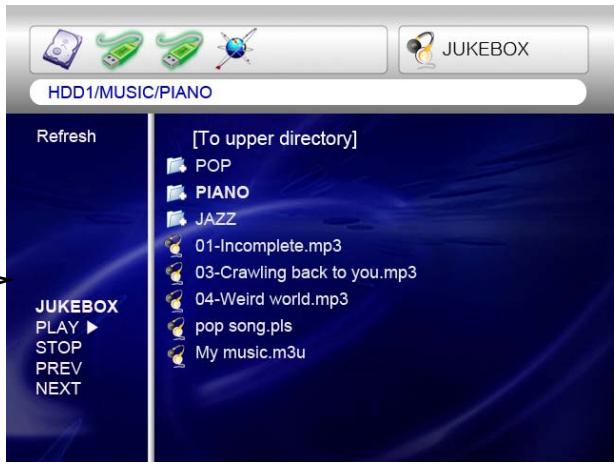
Task: Select My music.m3u playlist
Action: 250,353
